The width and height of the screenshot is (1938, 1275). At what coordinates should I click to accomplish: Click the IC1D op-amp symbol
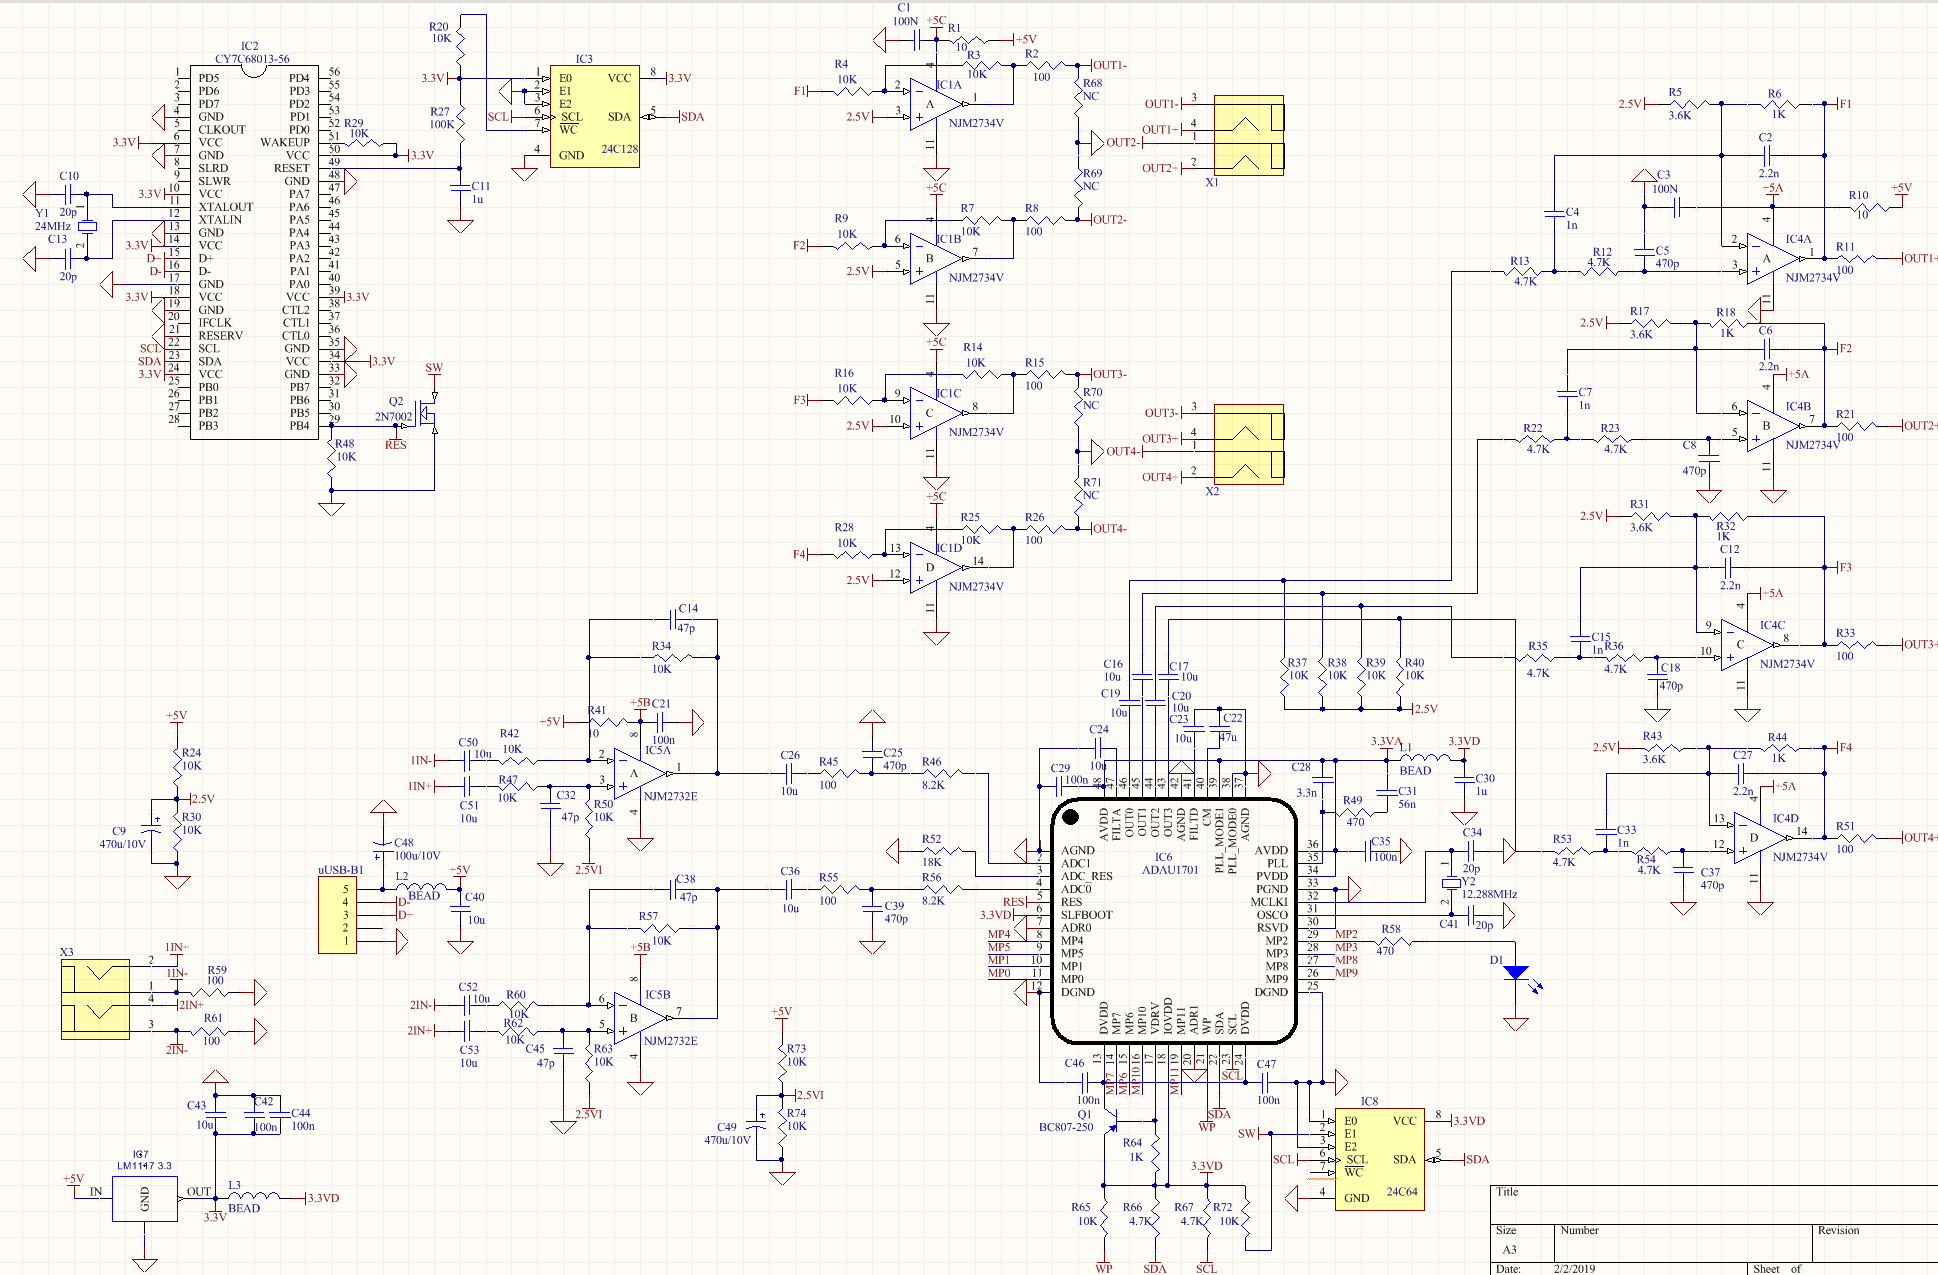pos(937,567)
